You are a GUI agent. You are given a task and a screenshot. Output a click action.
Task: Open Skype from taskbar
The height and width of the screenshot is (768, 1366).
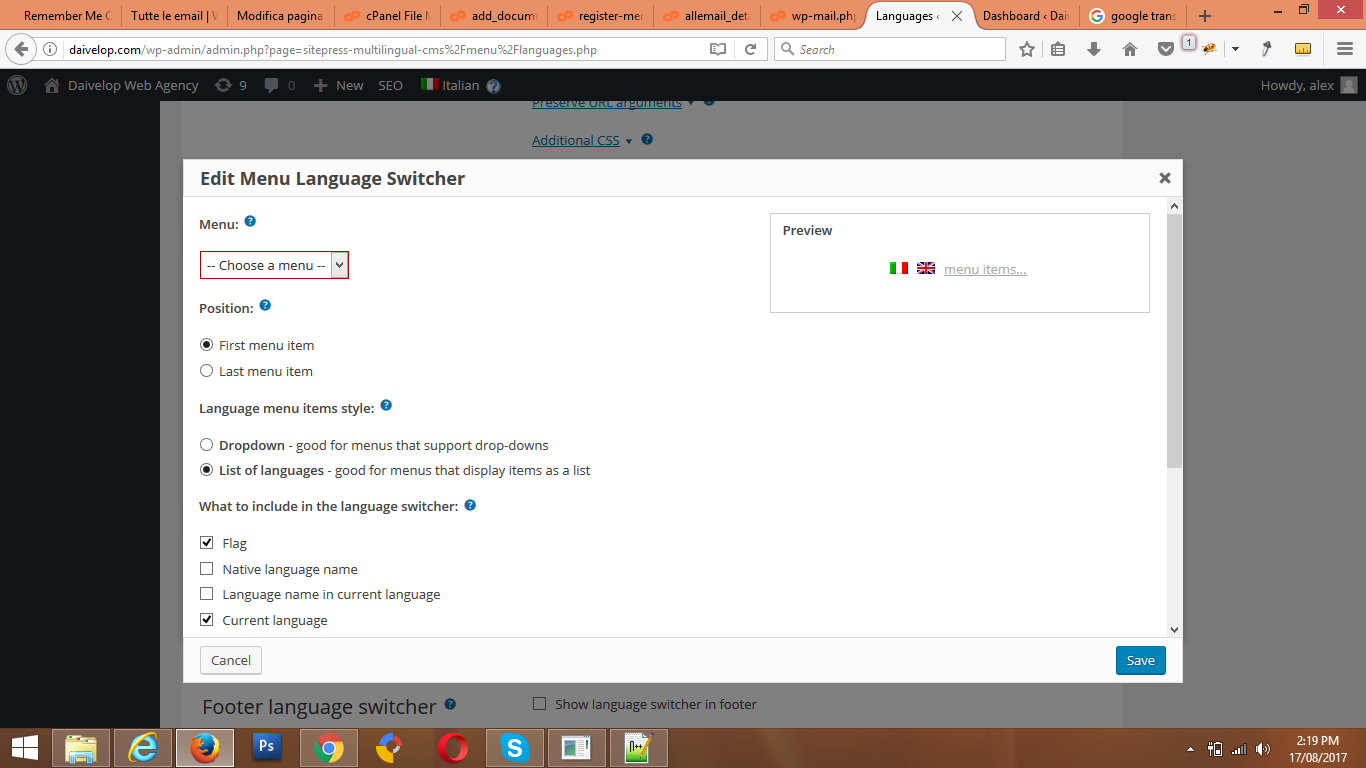pyautogui.click(x=514, y=747)
